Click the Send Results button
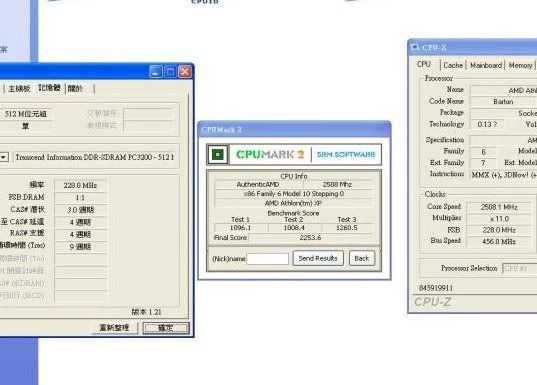537x385 pixels. [x=318, y=258]
